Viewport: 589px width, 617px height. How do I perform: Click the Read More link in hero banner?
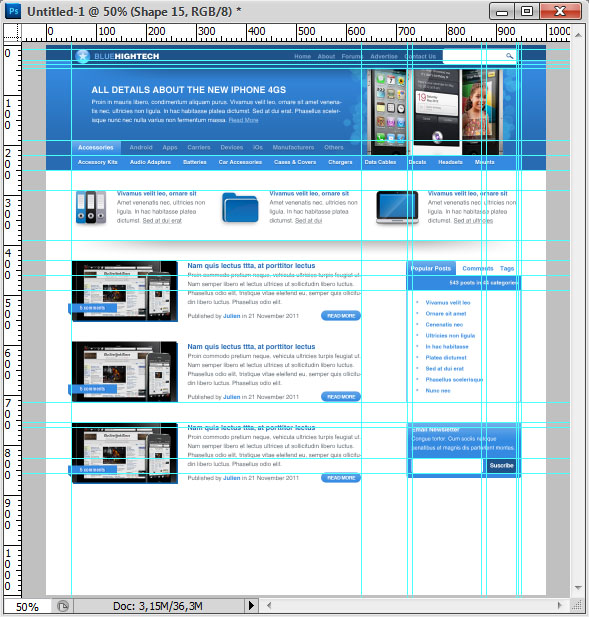(243, 120)
